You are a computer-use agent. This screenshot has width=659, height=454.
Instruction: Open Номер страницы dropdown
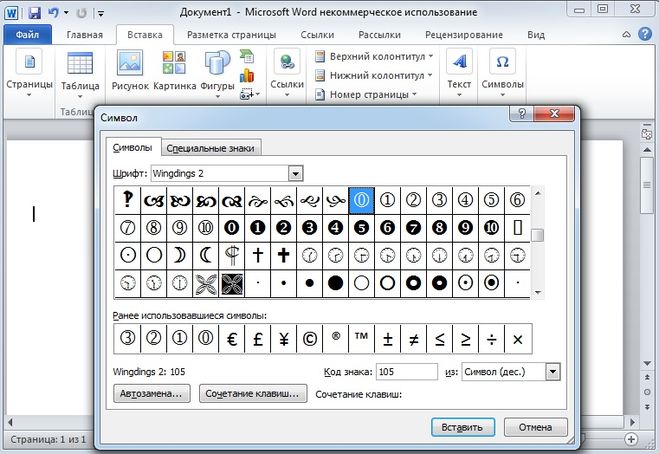click(x=366, y=95)
